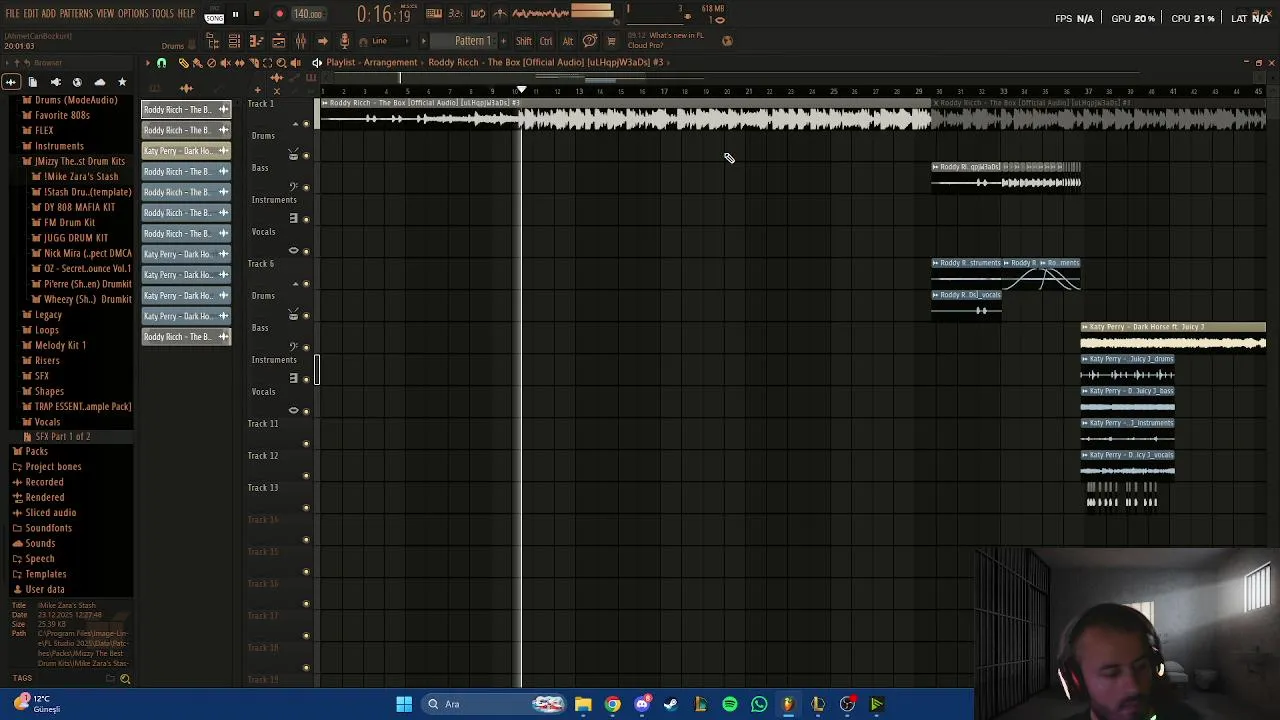Image resolution: width=1280 pixels, height=720 pixels.
Task: Select the playlist speaker playback tool
Action: click(x=295, y=62)
